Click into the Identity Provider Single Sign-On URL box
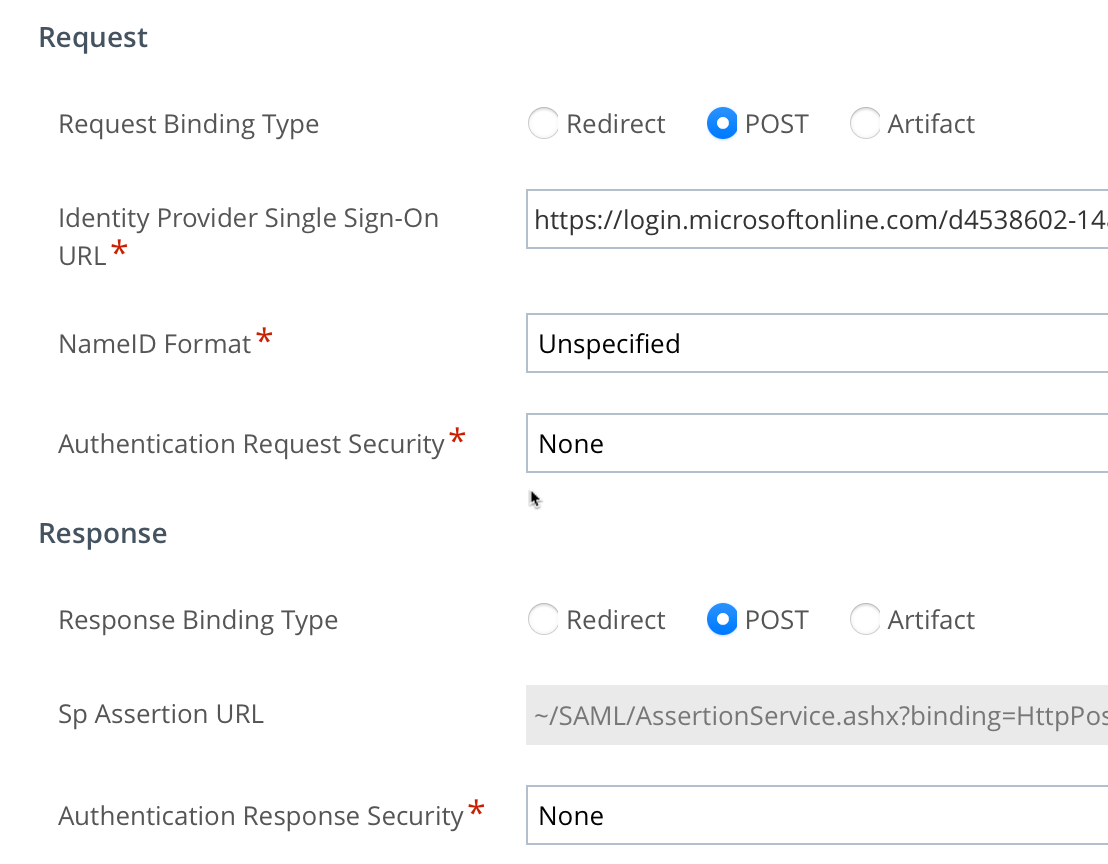 pyautogui.click(x=816, y=219)
